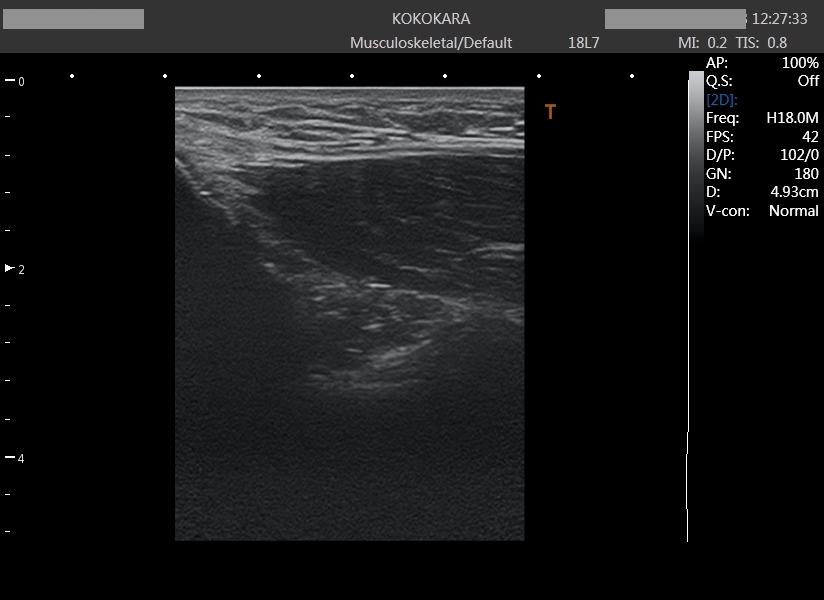Select the 18L7 probe label
The width and height of the screenshot is (824, 600).
(x=583, y=43)
